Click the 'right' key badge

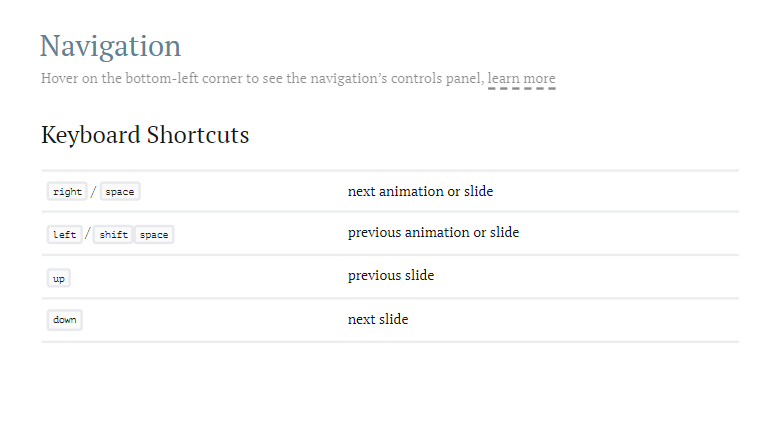(67, 192)
